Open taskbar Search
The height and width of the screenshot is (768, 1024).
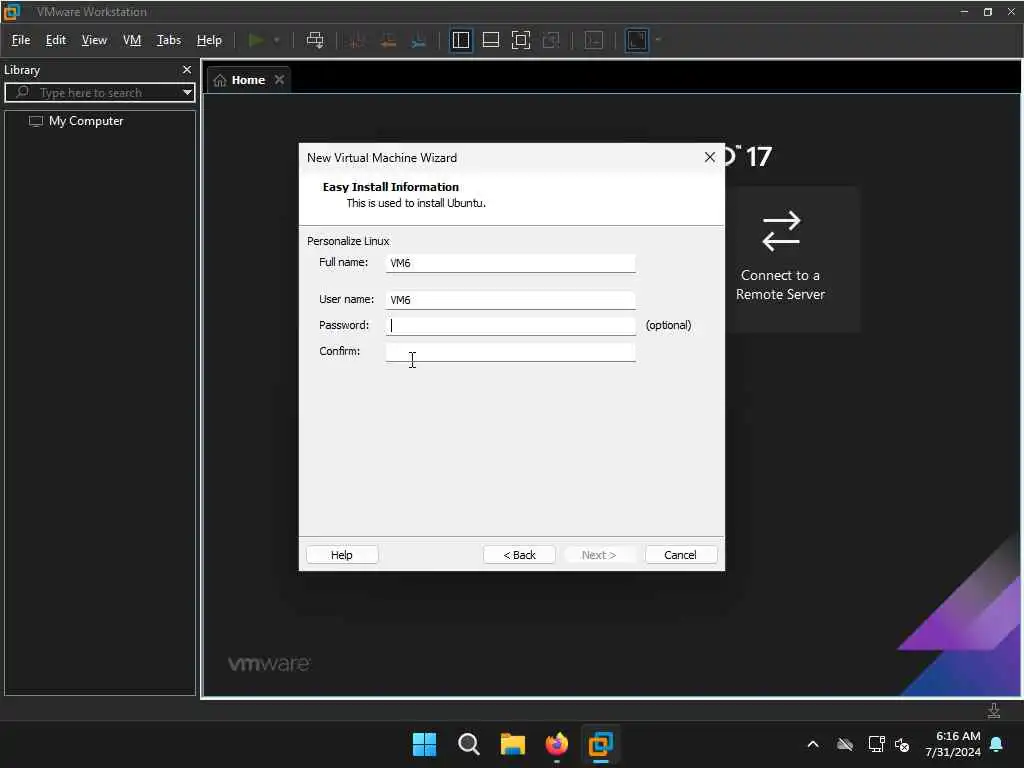[469, 744]
